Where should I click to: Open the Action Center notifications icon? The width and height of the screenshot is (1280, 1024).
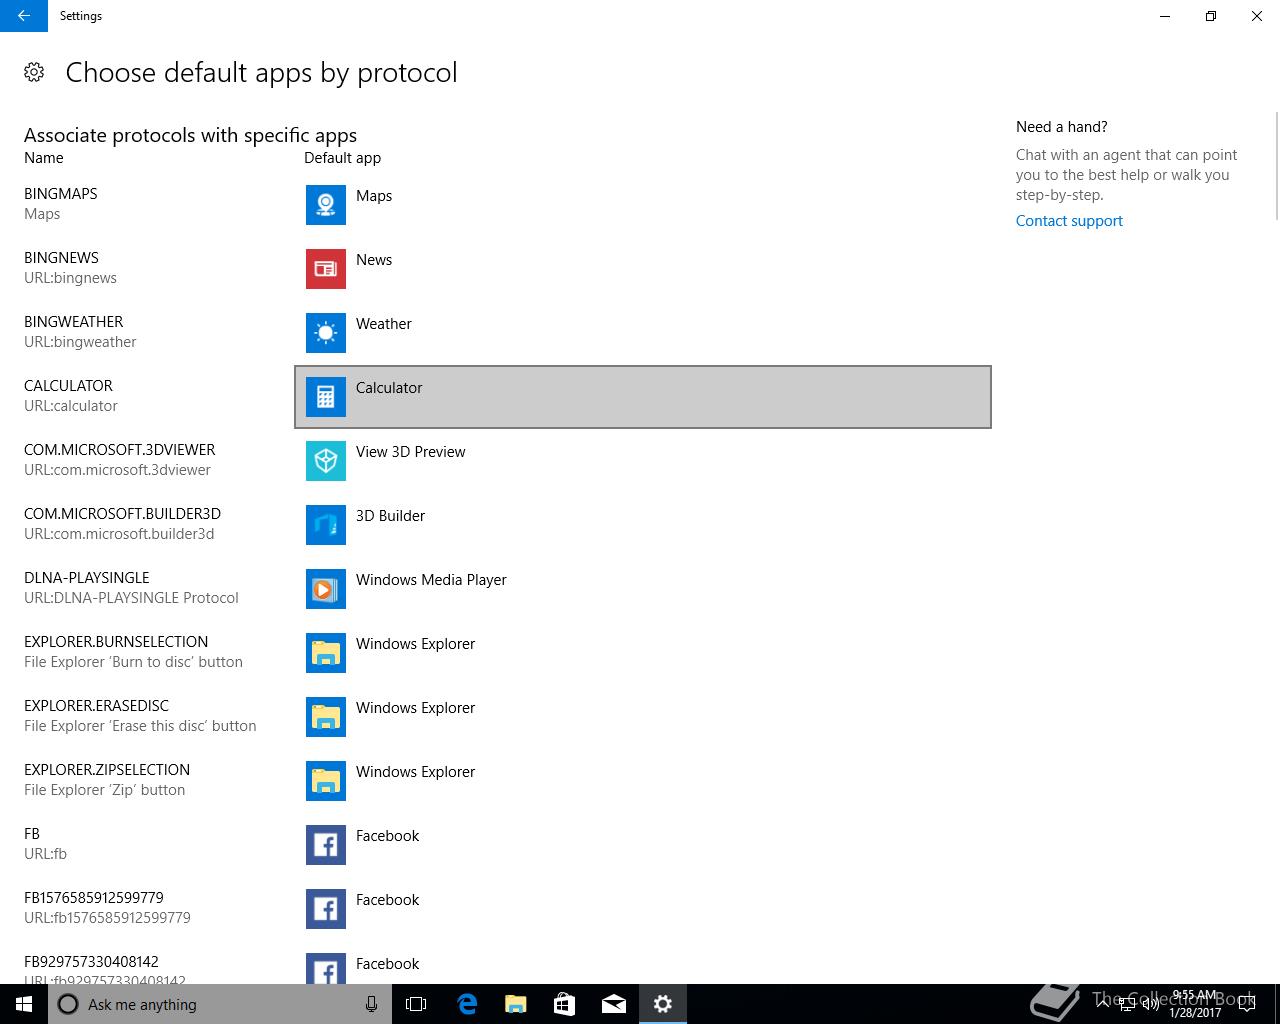(1246, 1004)
